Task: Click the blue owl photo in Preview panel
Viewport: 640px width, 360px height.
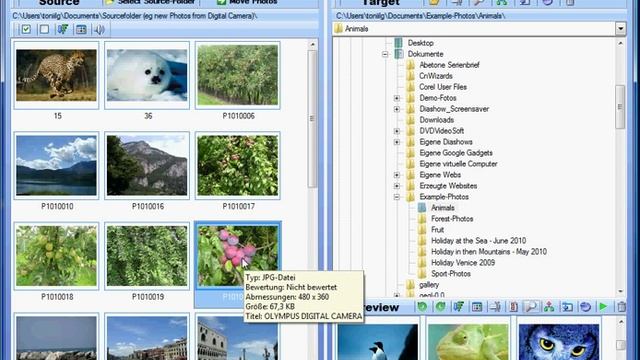Action: 559,342
